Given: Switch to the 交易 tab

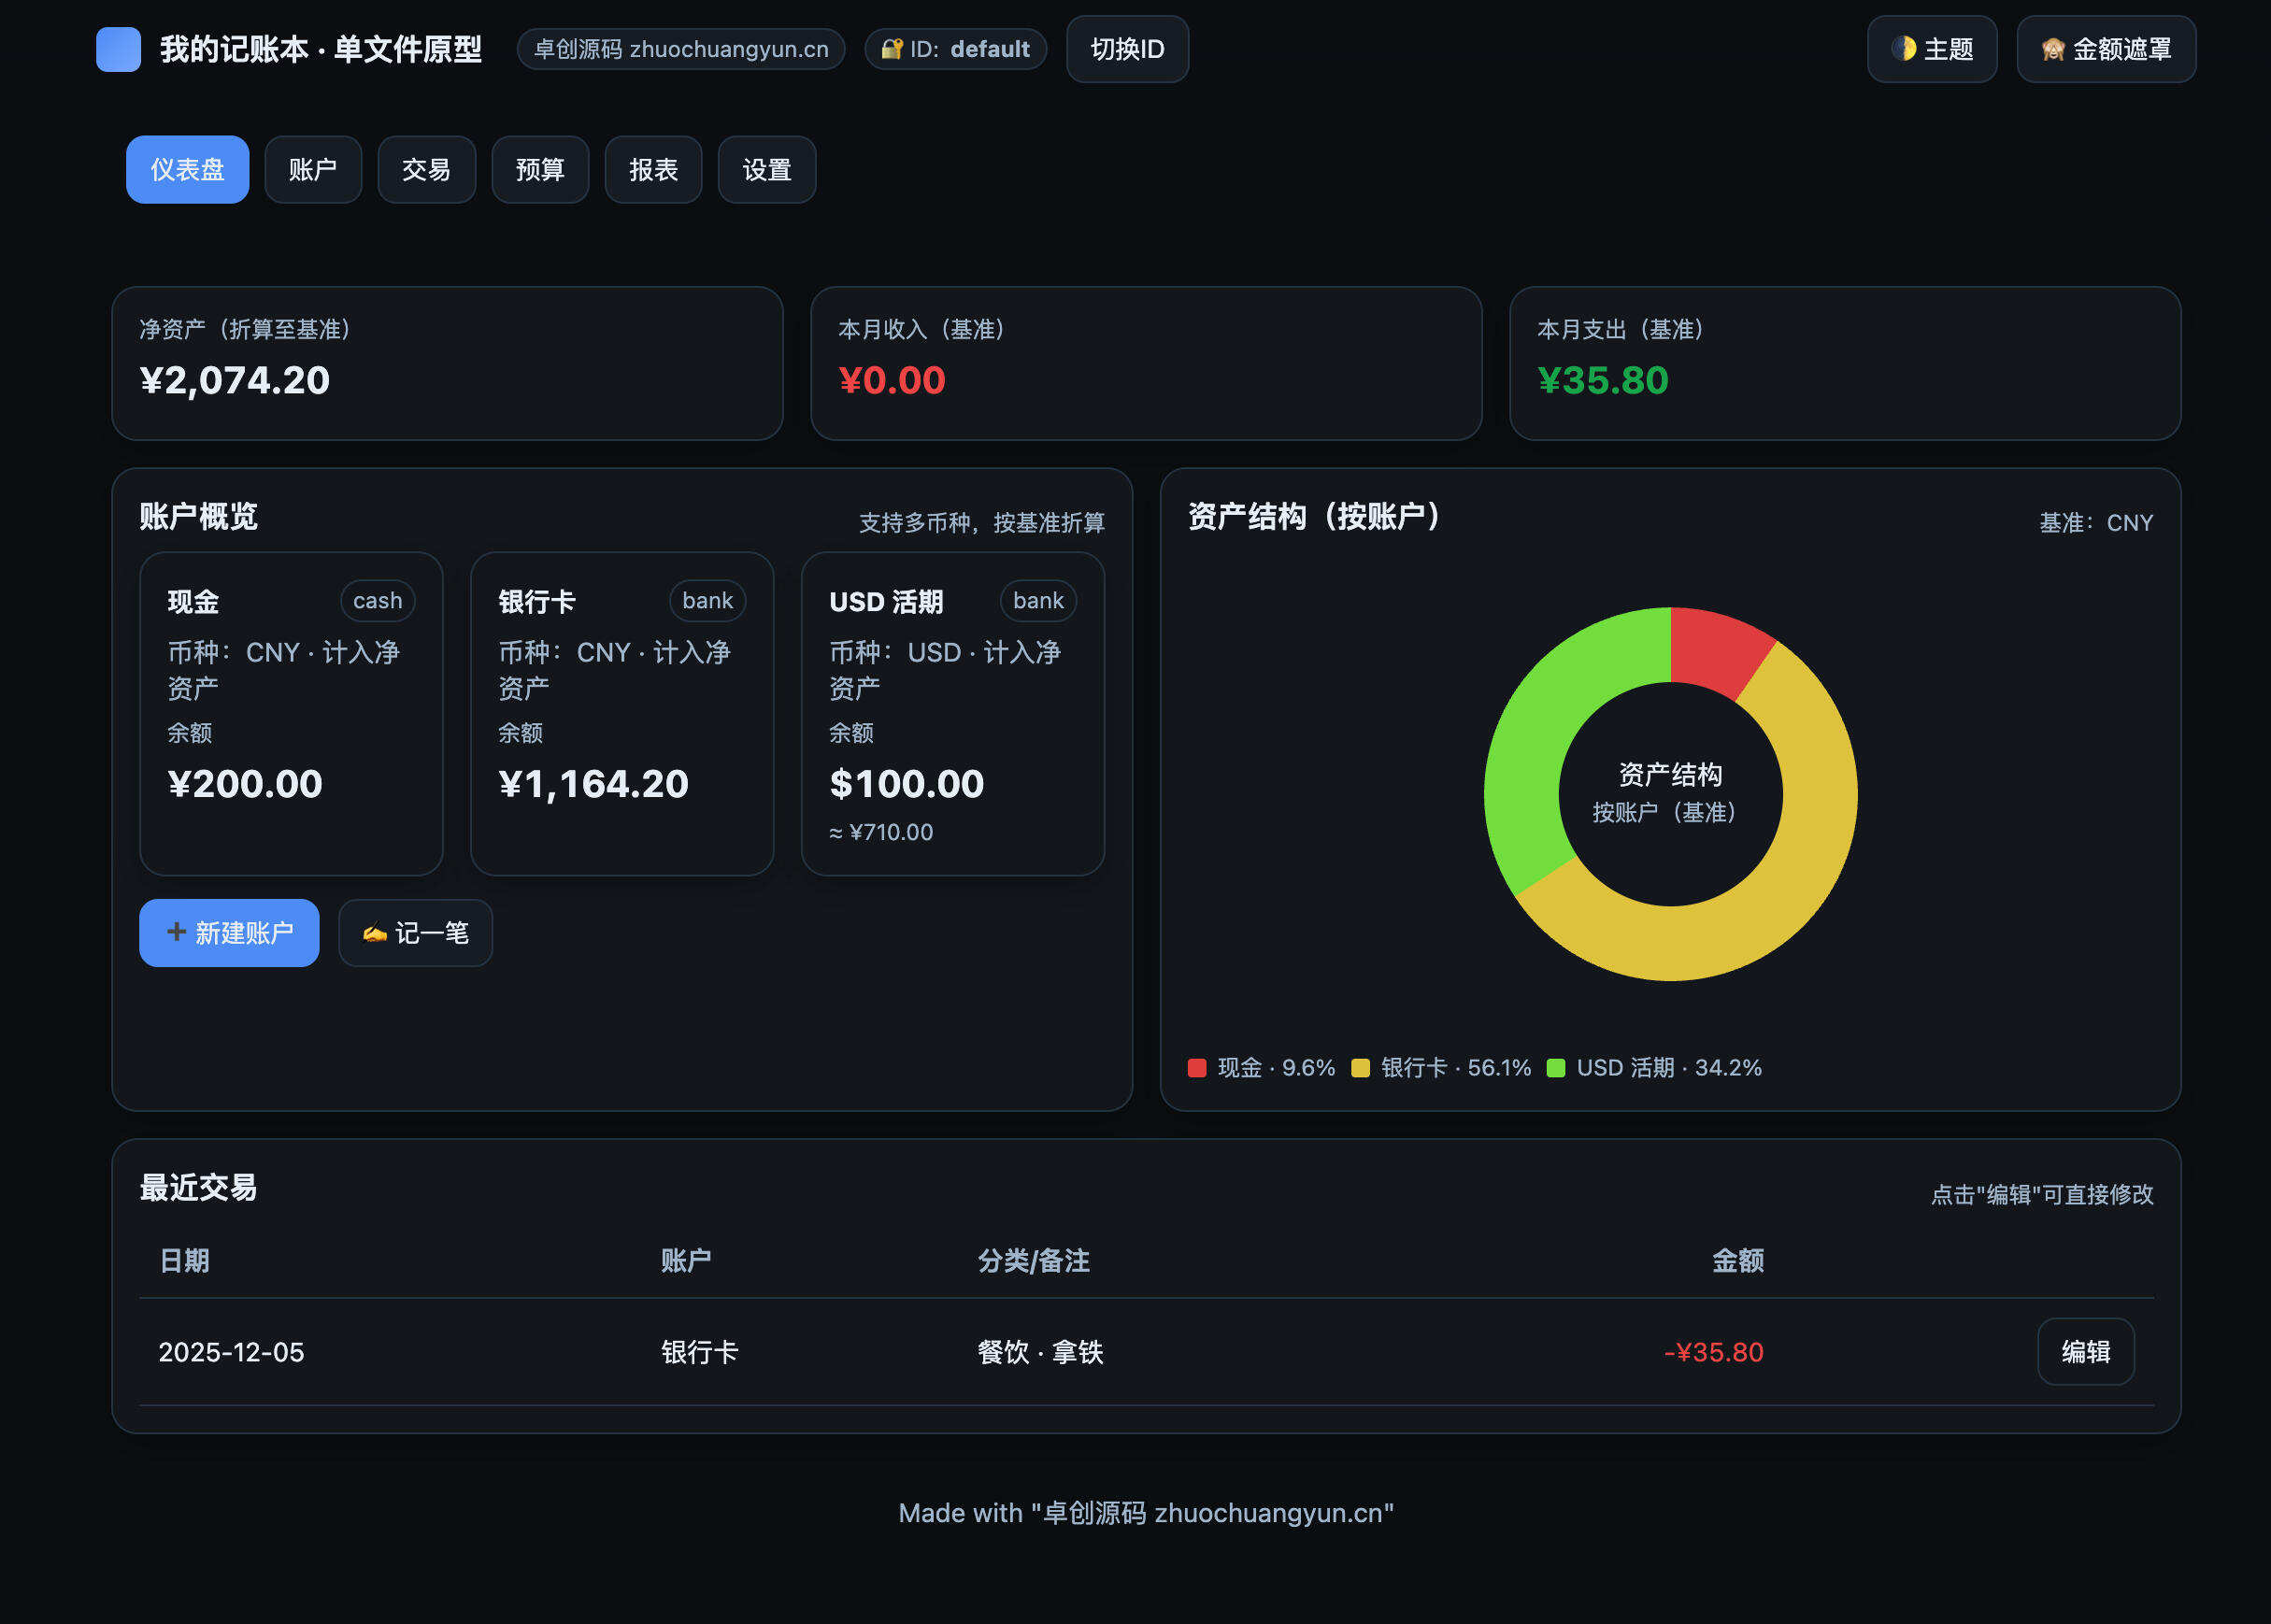Looking at the screenshot, I should (426, 169).
